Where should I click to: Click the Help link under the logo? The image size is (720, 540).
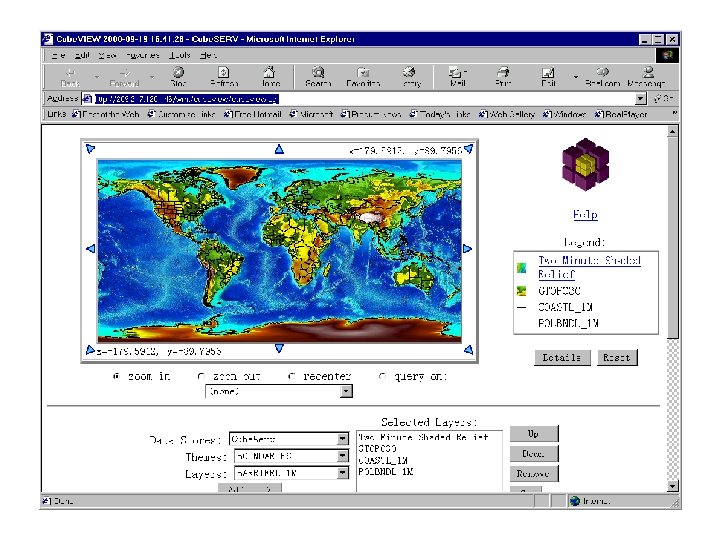click(585, 214)
